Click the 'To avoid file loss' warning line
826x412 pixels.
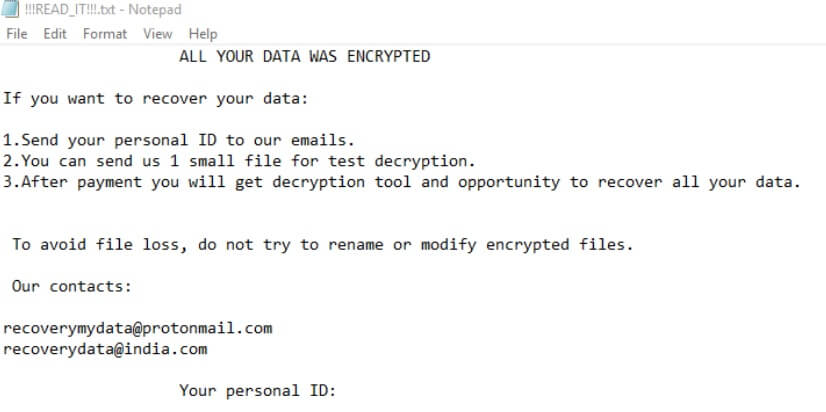click(x=322, y=244)
